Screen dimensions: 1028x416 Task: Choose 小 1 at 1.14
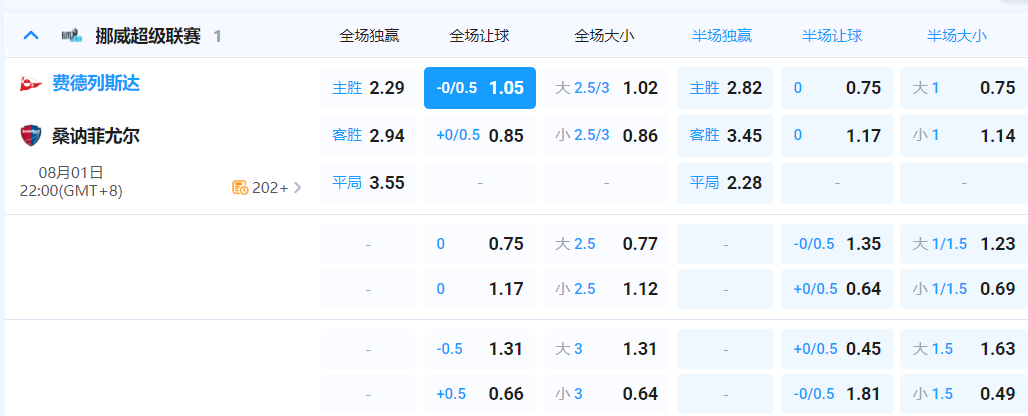coord(963,136)
